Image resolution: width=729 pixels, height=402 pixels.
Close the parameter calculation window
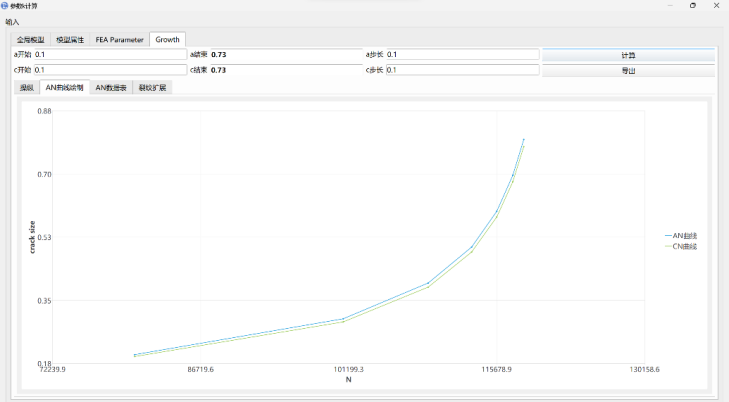pyautogui.click(x=716, y=6)
